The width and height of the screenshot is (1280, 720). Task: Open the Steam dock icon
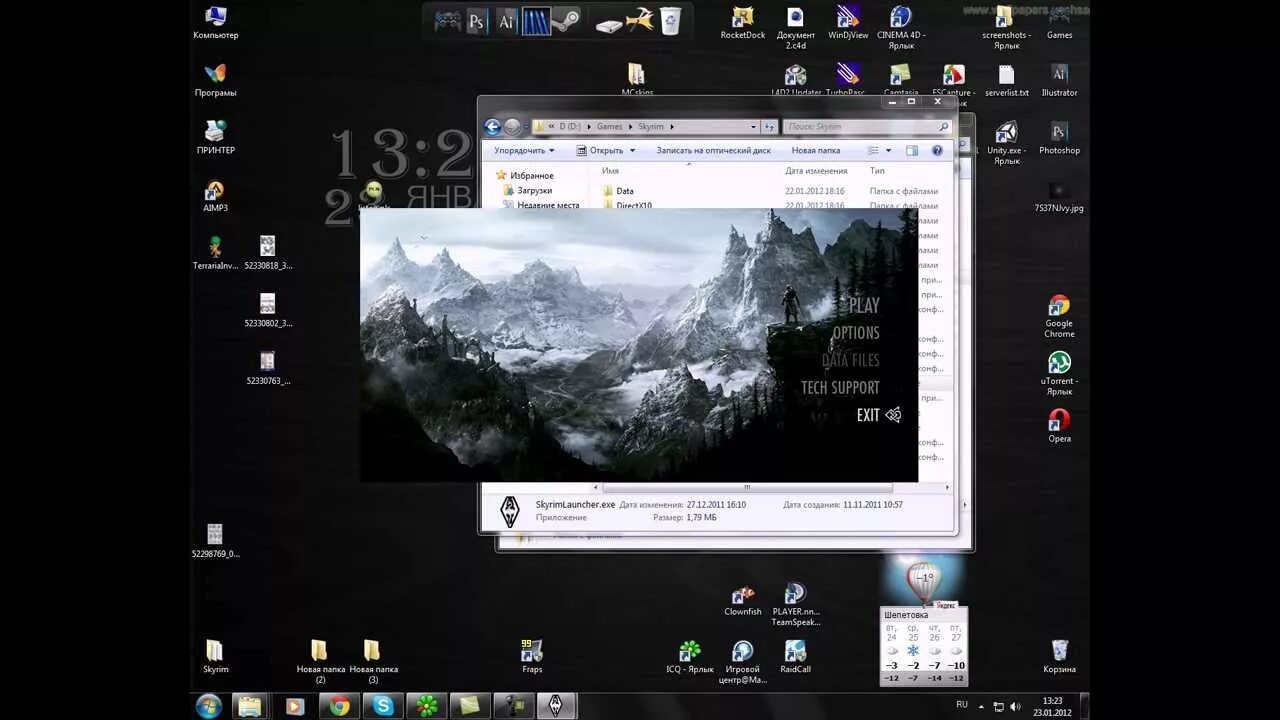(565, 20)
